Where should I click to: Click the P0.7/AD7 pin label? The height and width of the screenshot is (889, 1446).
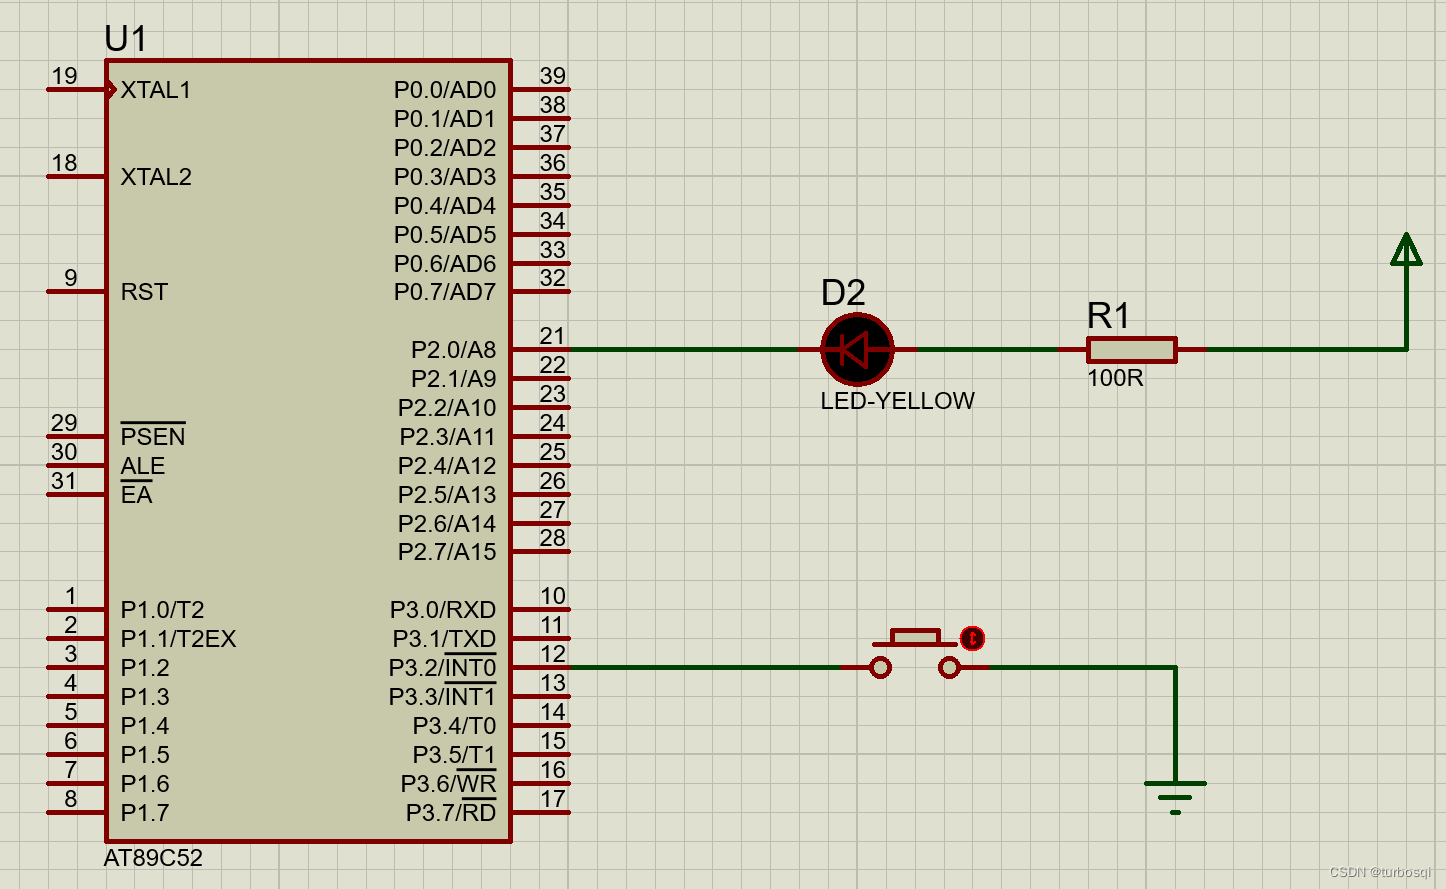click(445, 292)
